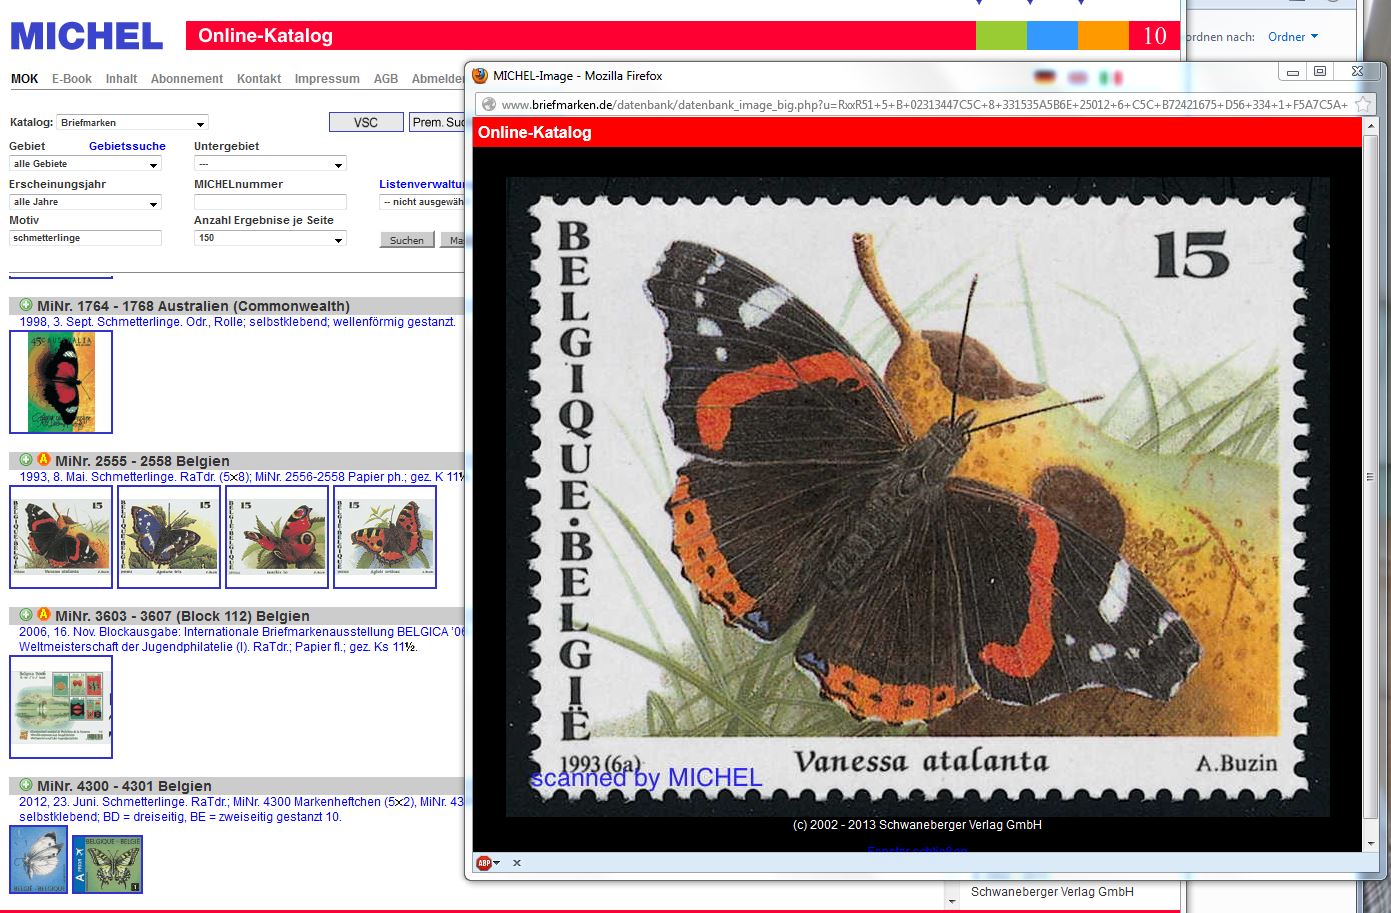Click the orange A icon for MiNr. 3603
1391x913 pixels.
(x=43, y=615)
